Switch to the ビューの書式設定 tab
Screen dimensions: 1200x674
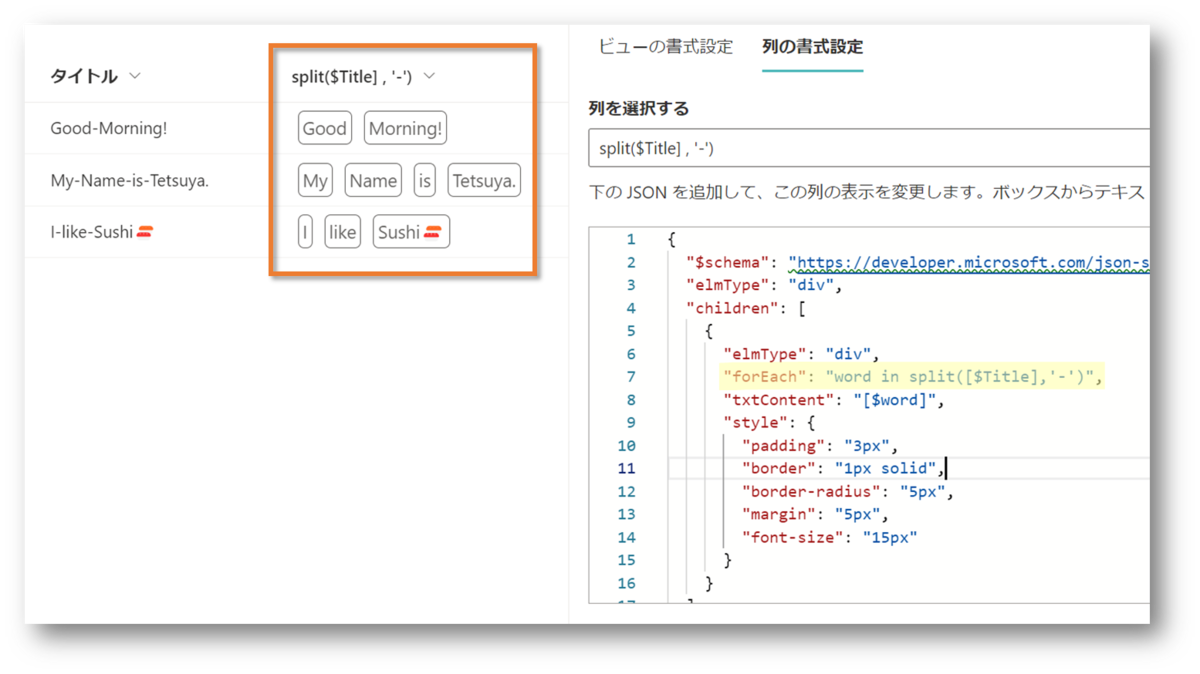(665, 47)
